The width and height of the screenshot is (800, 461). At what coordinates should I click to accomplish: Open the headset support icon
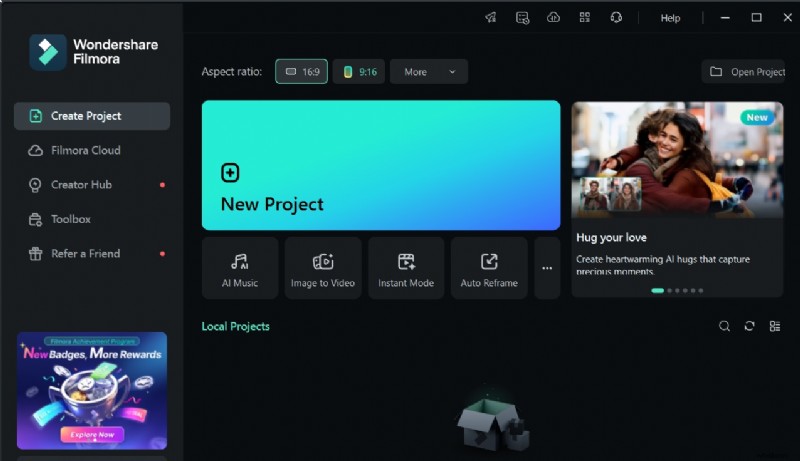pyautogui.click(x=616, y=18)
